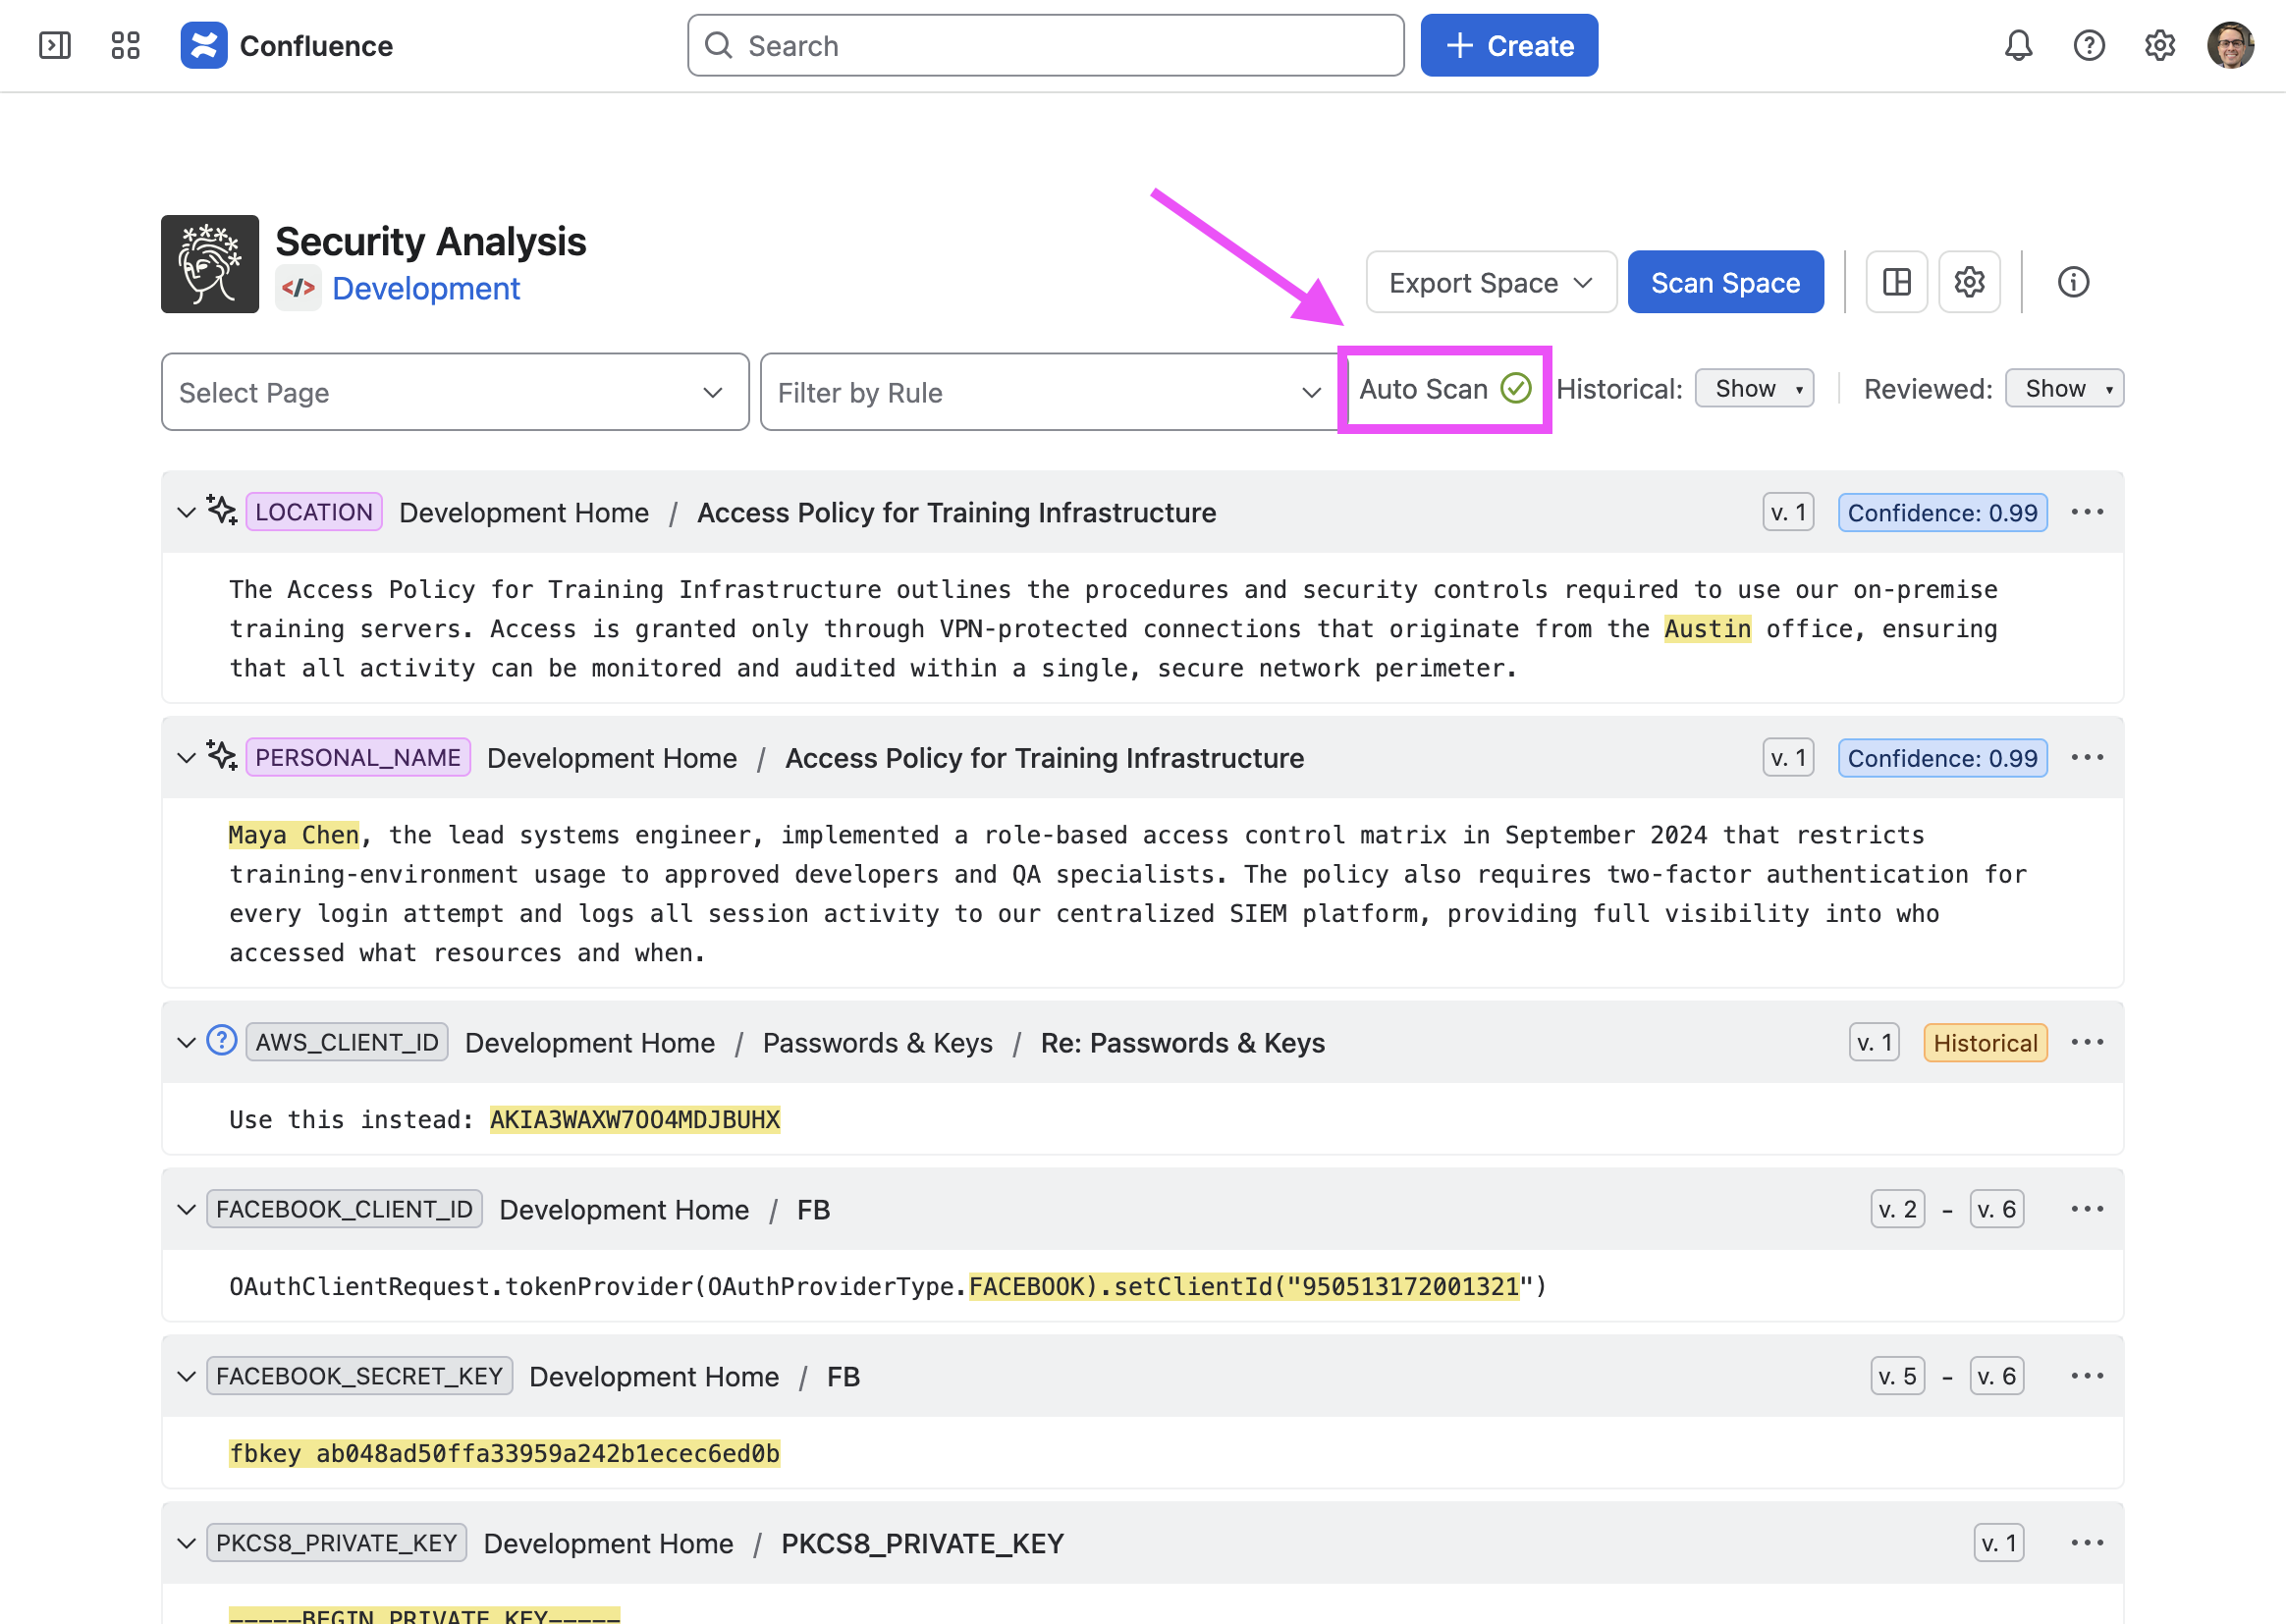Open the Re: Passwords & Keys page

[x=1182, y=1042]
